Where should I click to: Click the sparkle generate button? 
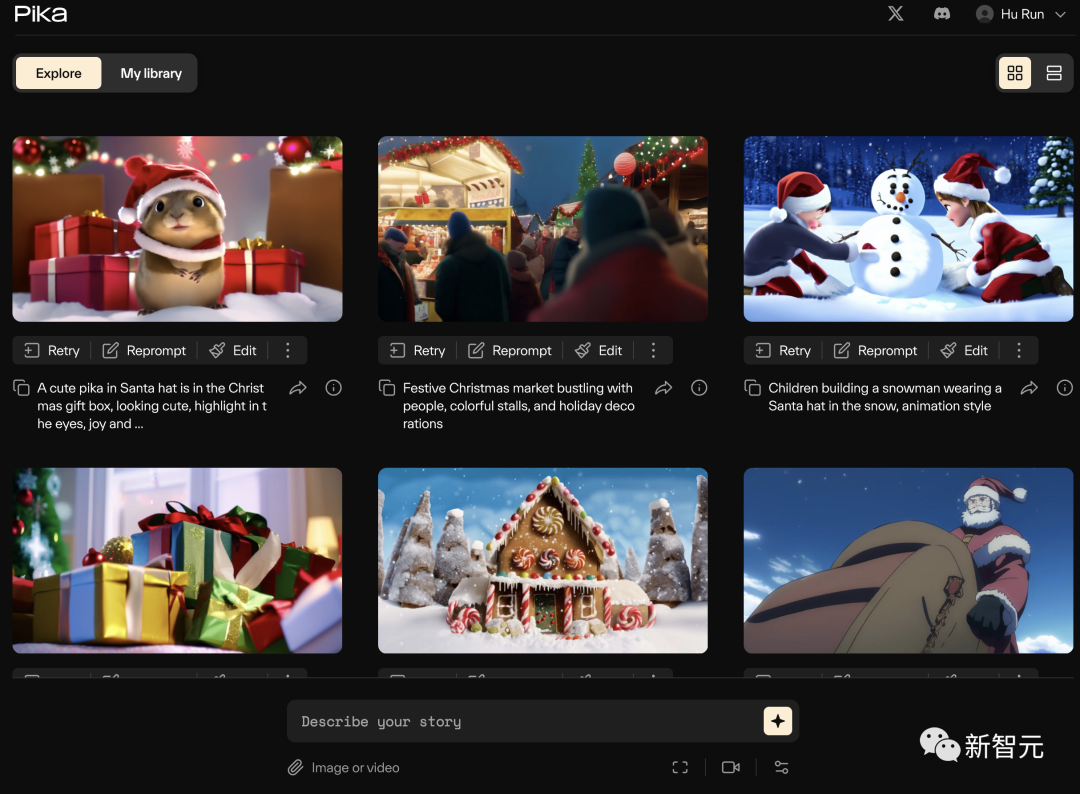coord(777,721)
